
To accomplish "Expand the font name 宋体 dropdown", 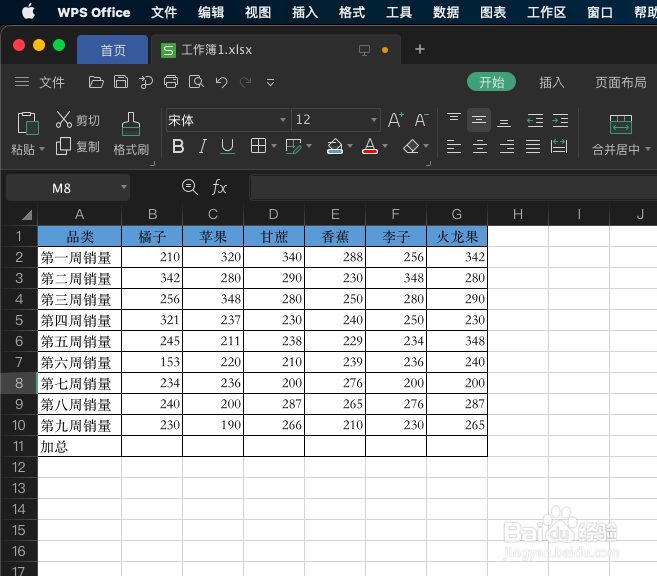I will 283,120.
